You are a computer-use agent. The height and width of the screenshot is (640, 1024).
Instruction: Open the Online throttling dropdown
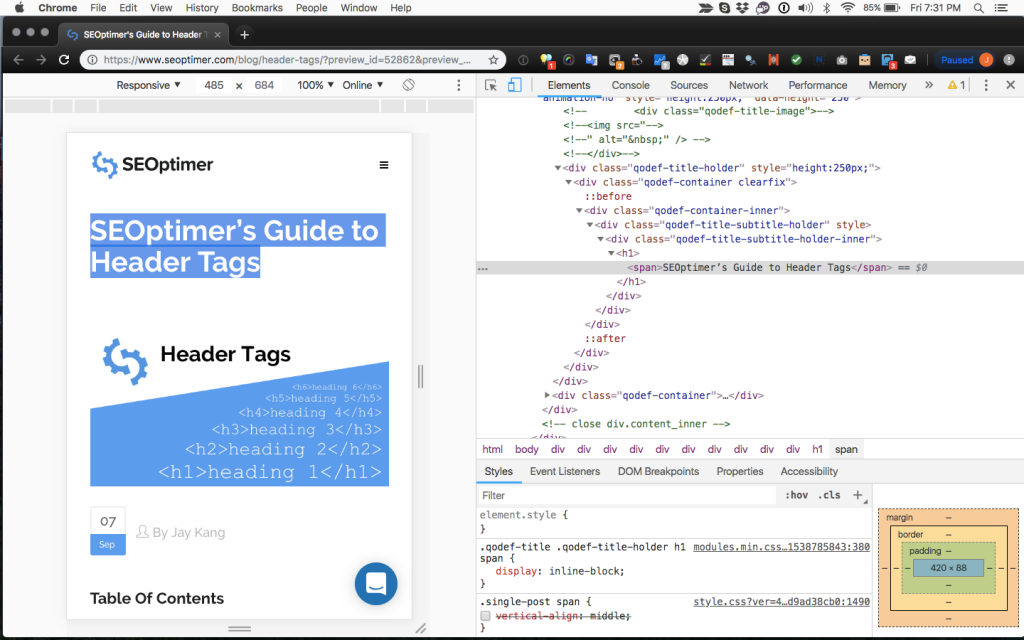click(x=363, y=85)
